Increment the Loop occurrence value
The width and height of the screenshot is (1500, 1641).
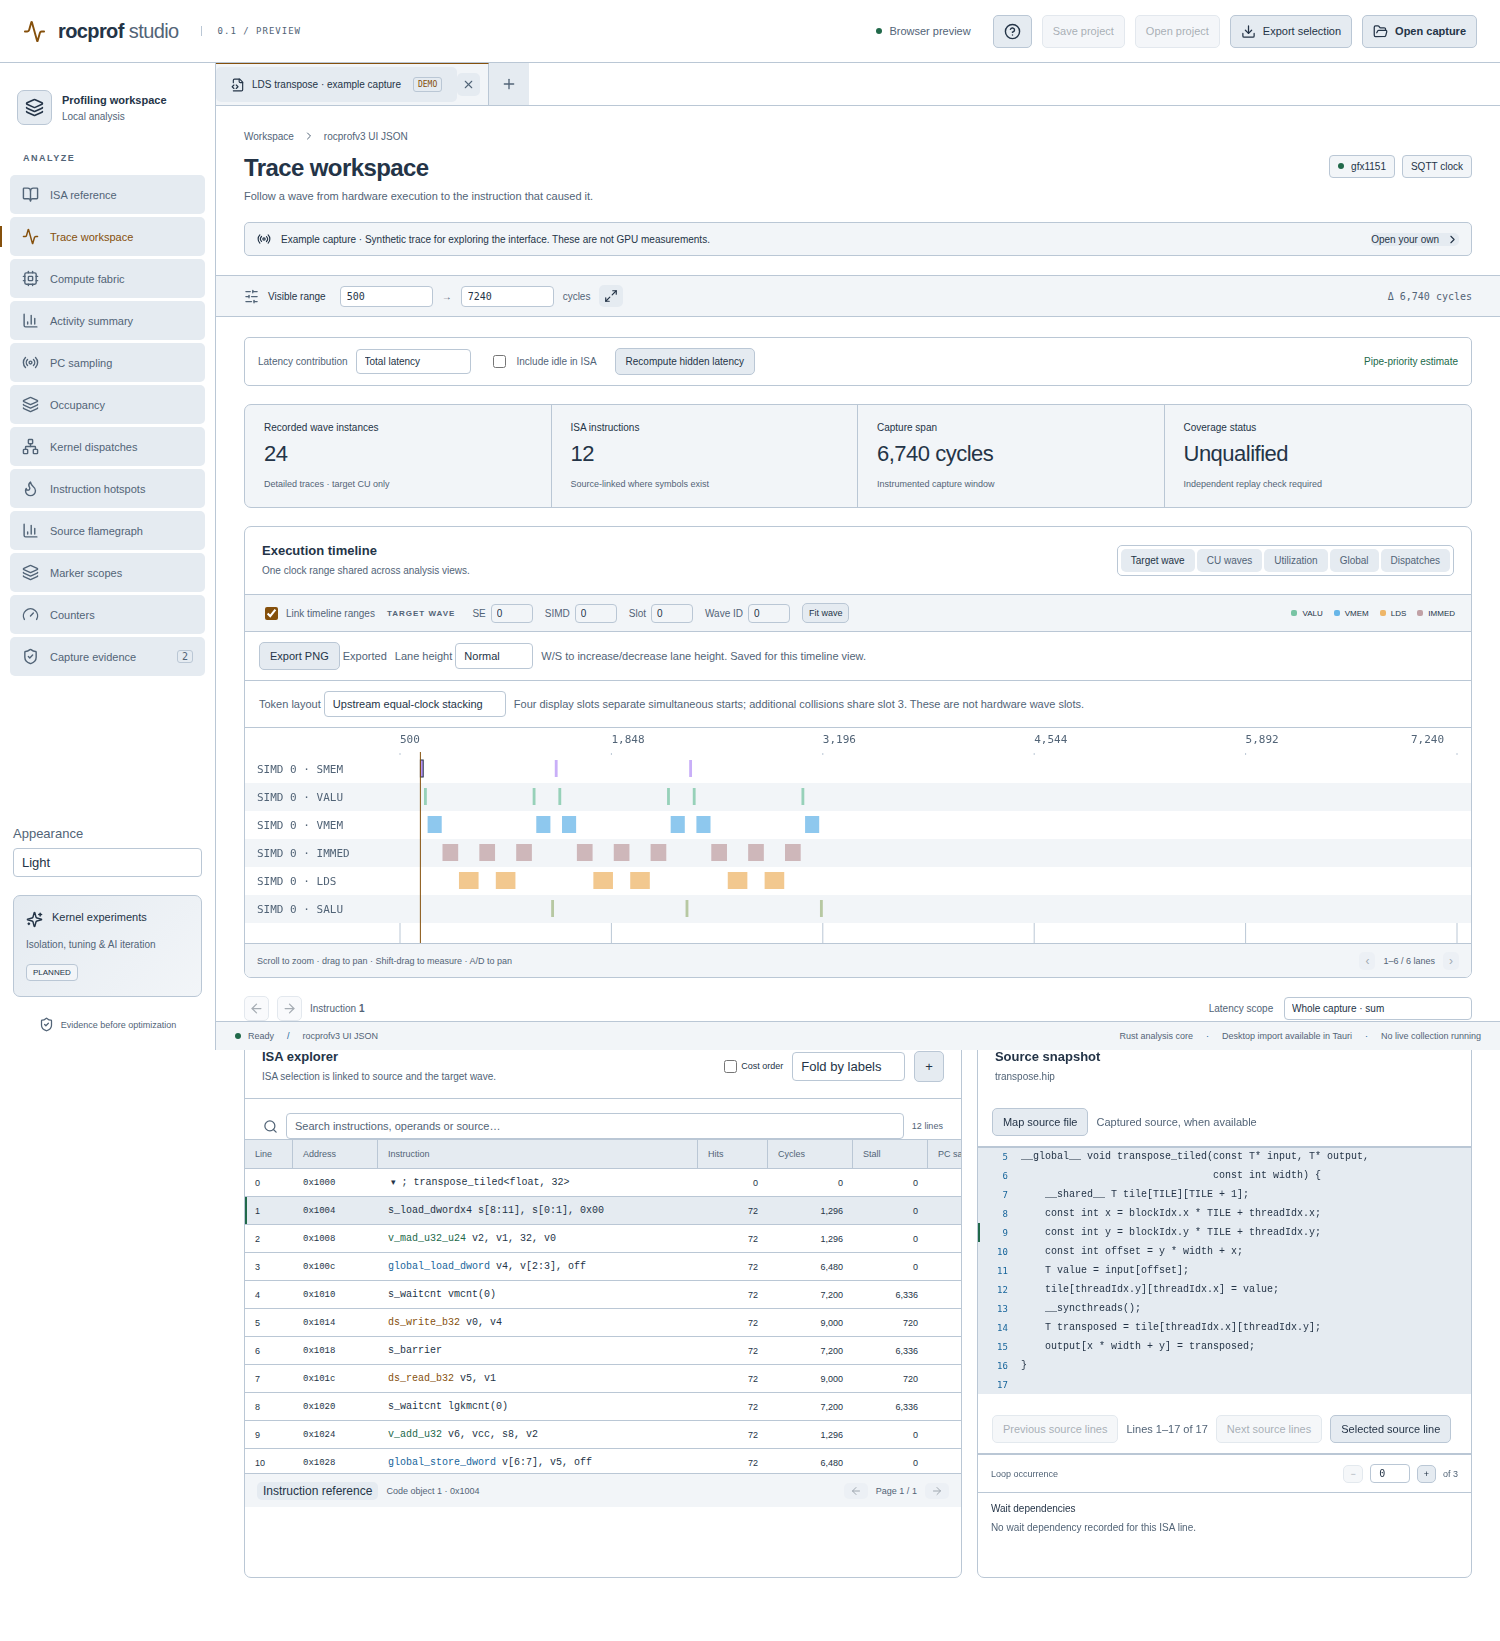coord(1426,1474)
